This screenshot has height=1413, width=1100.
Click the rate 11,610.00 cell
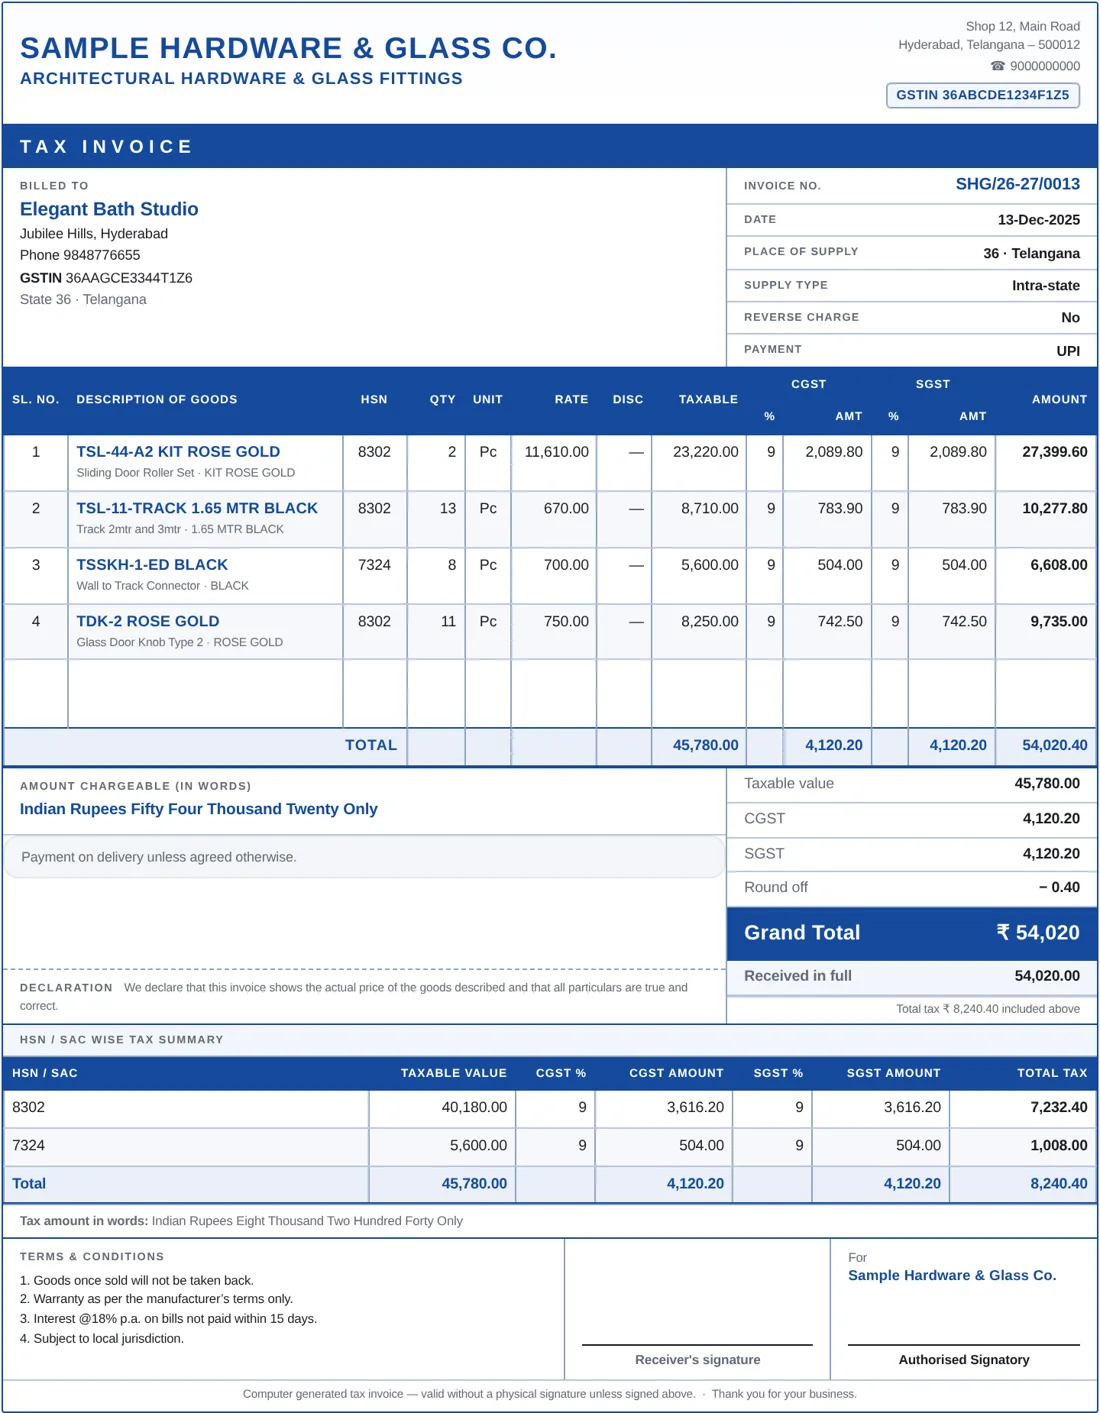tap(554, 462)
